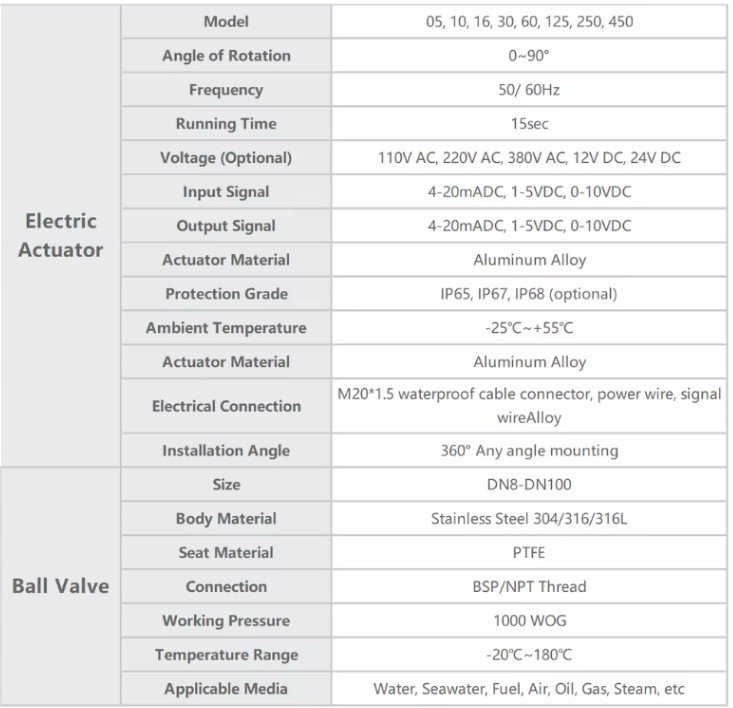
Task: Click the Voltage (Optional) label cell
Action: (226, 158)
